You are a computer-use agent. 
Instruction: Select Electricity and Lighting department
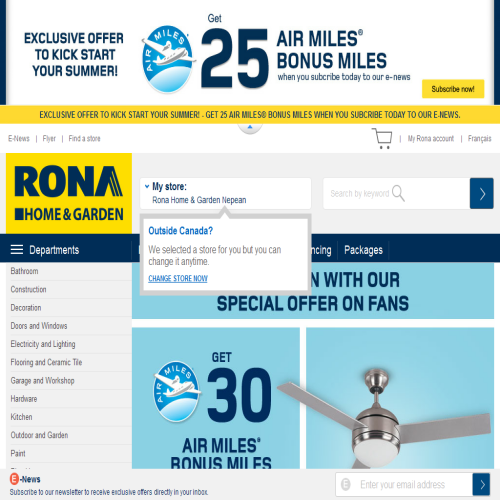pos(43,344)
